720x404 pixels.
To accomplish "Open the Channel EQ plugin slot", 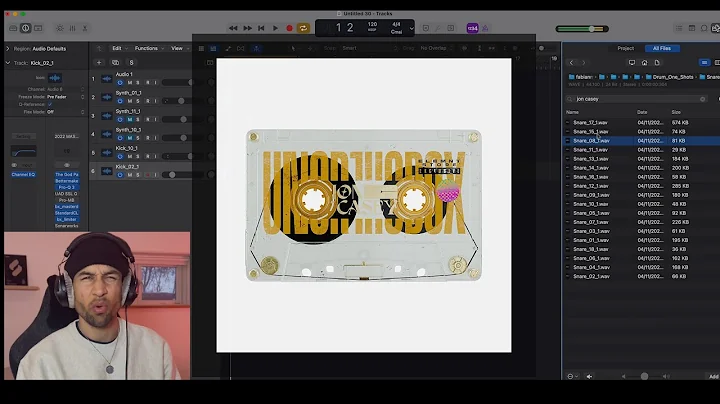I will [x=23, y=174].
